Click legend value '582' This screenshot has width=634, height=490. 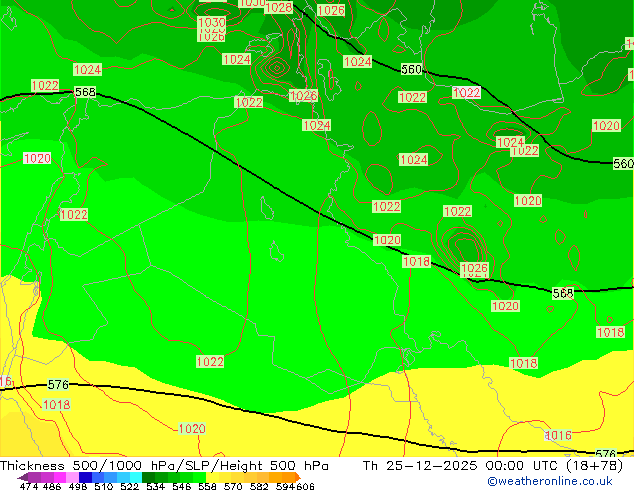point(259,486)
